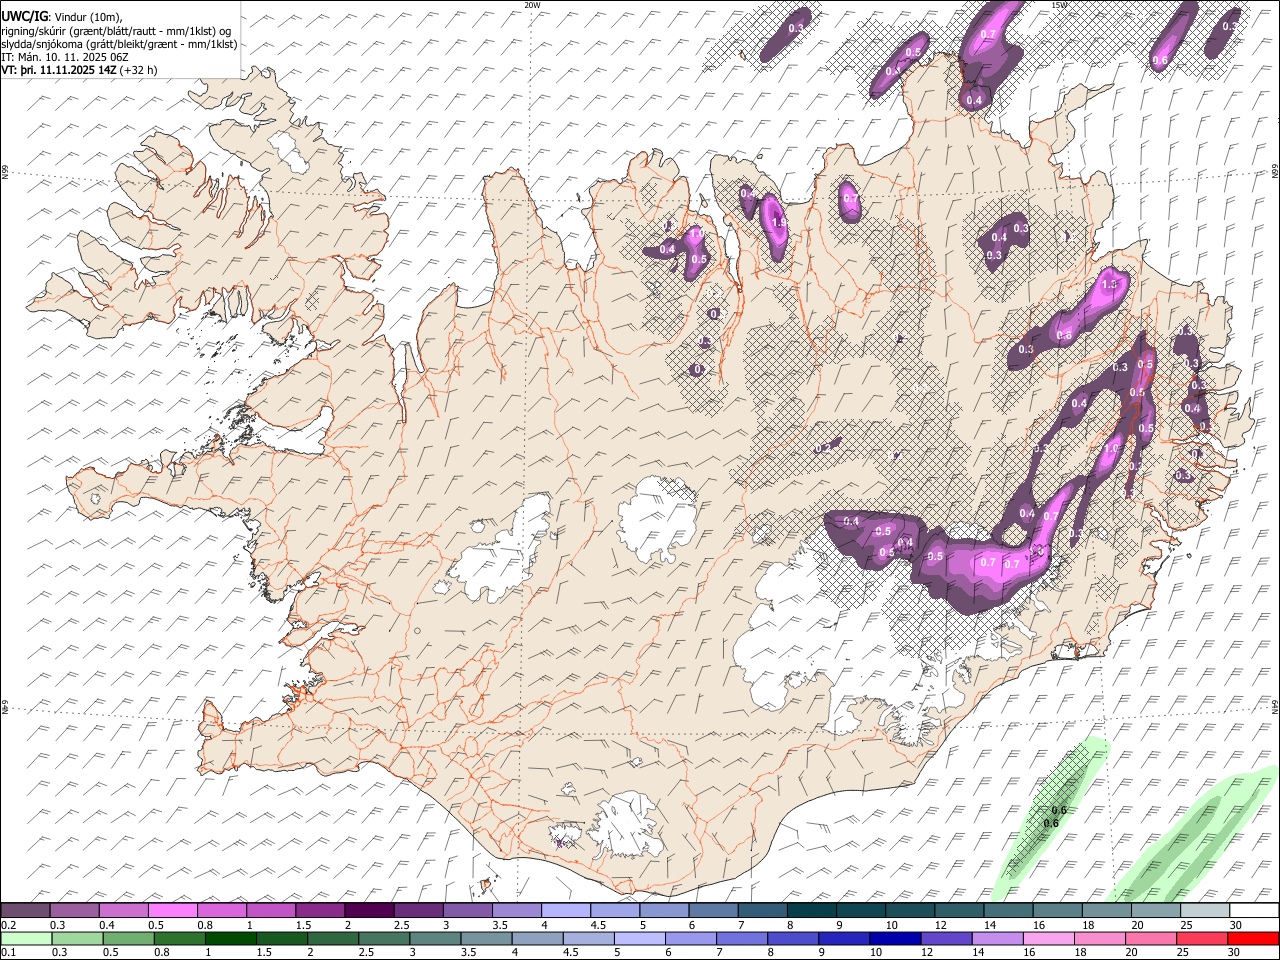Pick the dark teal snow swatch labeled 8
The width and height of the screenshot is (1280, 960).
[810, 911]
